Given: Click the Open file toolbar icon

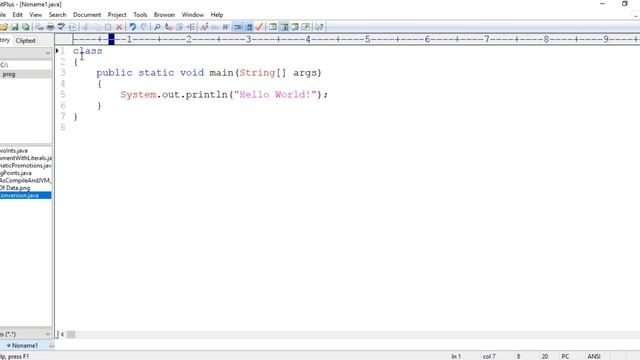Looking at the screenshot, I should coord(3,27).
